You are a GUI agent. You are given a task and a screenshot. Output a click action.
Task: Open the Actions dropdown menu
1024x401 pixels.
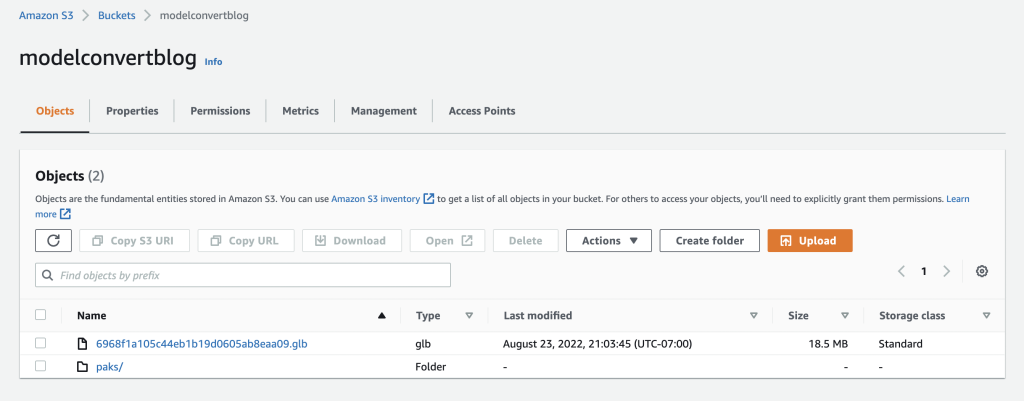pos(609,240)
